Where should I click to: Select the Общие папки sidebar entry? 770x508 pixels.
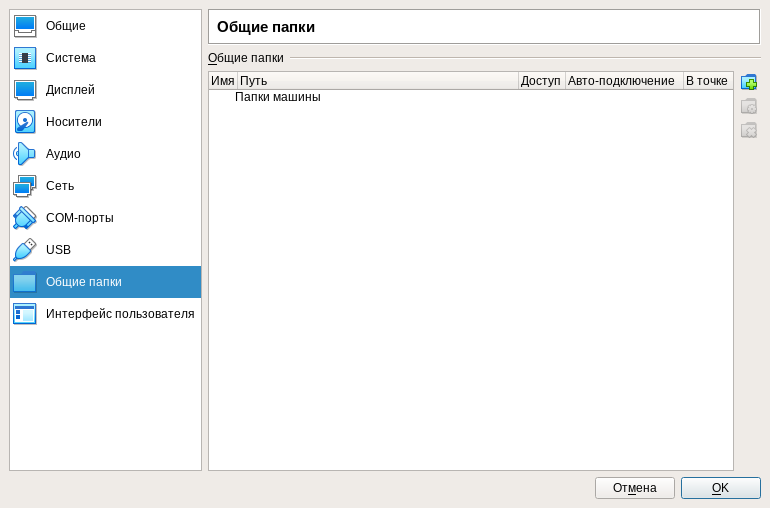106,282
